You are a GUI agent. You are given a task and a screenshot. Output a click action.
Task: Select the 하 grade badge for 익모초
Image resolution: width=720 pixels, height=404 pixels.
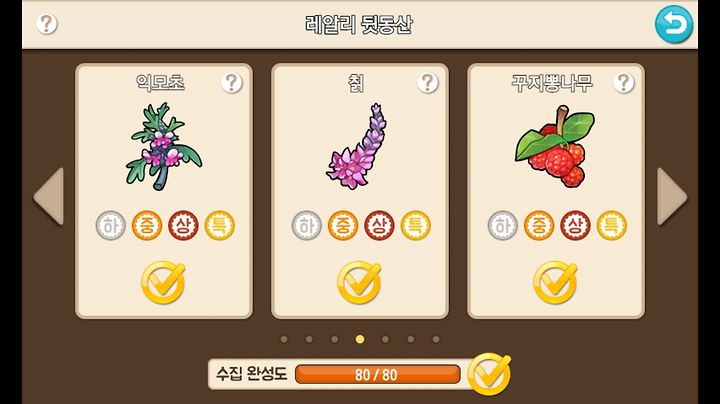(111, 225)
